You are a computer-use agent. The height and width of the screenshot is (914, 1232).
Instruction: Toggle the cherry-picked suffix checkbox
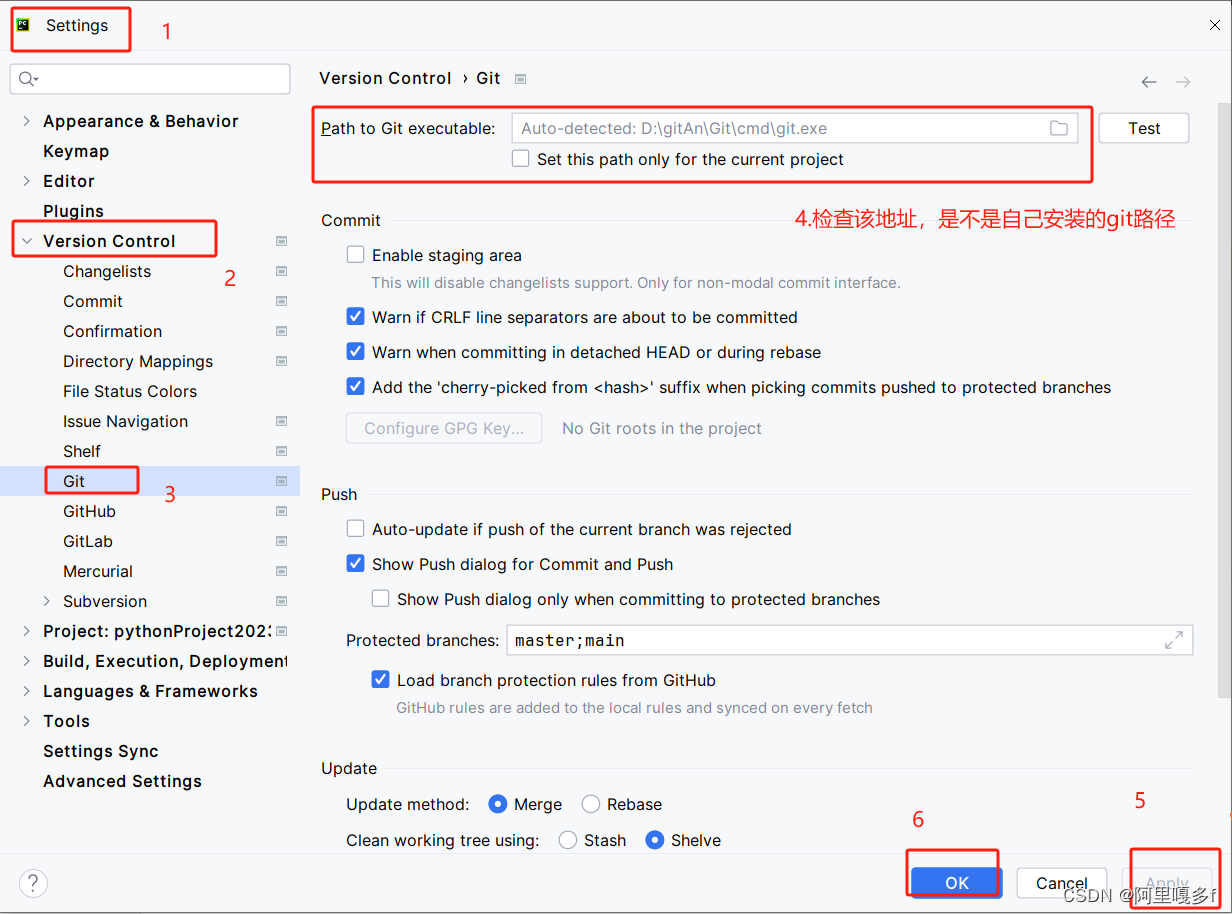pos(355,387)
